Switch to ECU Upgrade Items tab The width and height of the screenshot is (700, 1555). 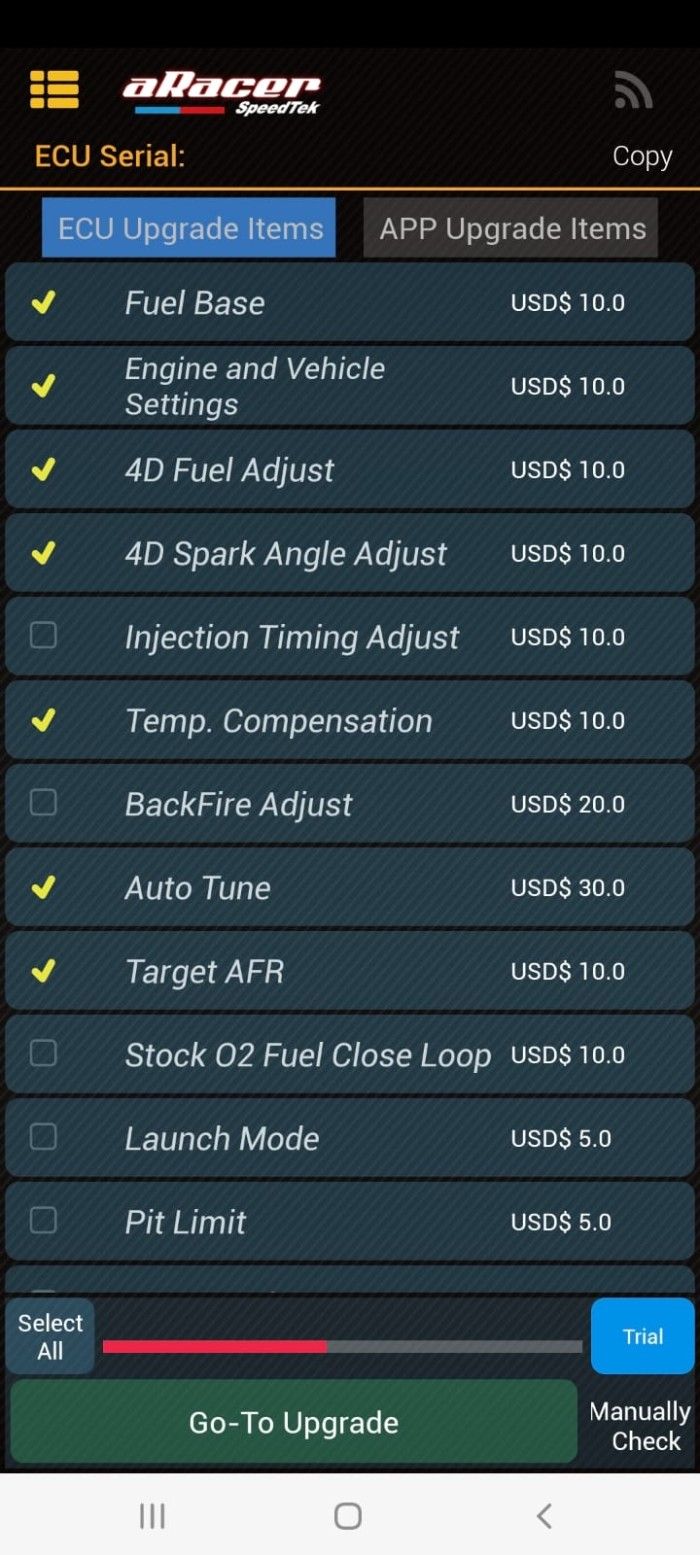point(189,228)
